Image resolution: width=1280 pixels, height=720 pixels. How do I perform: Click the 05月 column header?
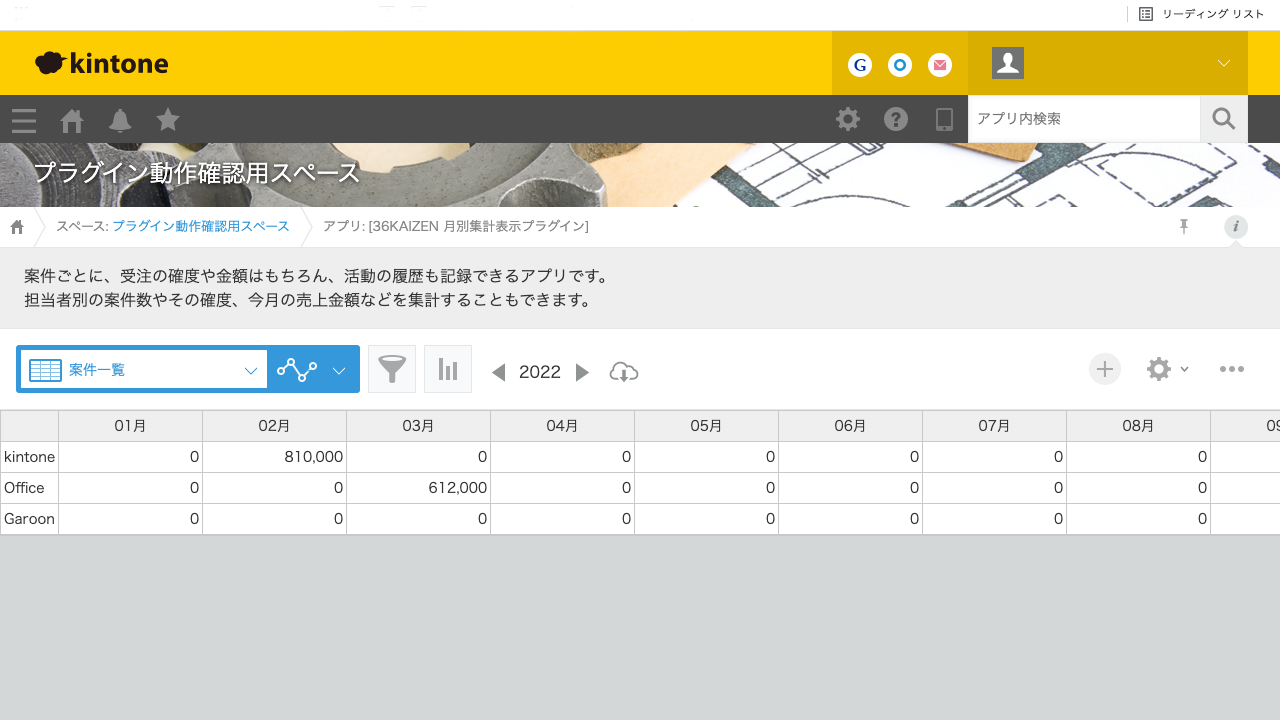707,426
